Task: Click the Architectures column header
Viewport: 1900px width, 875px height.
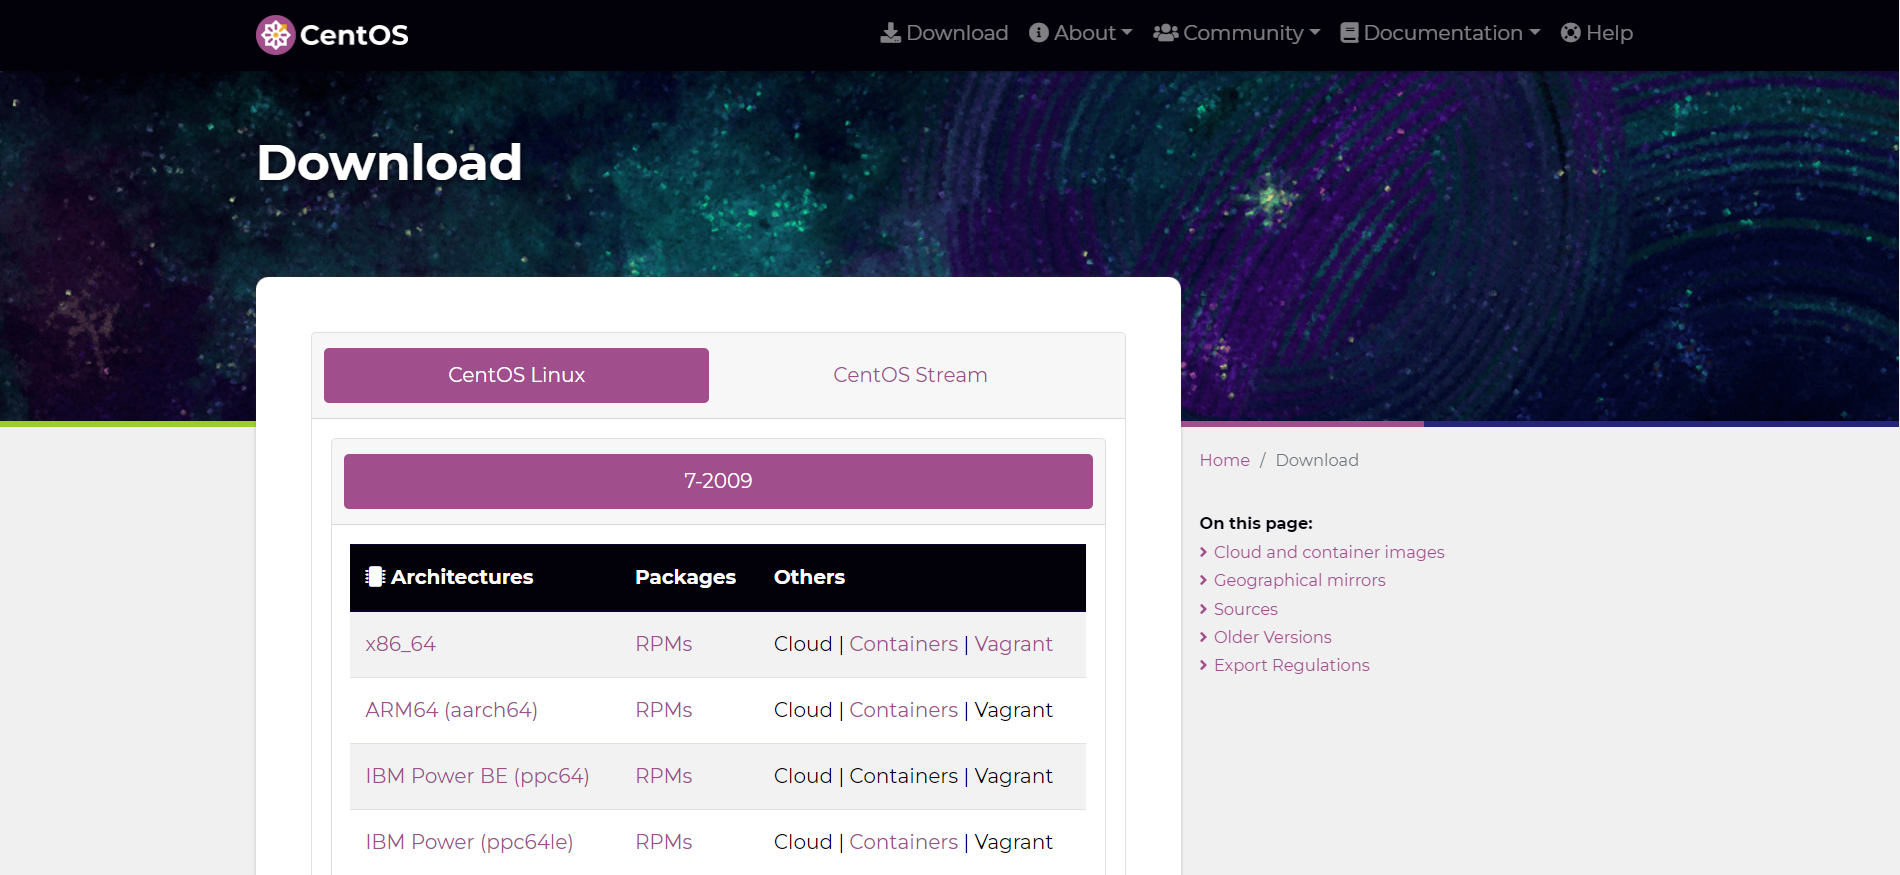Action: 450,577
